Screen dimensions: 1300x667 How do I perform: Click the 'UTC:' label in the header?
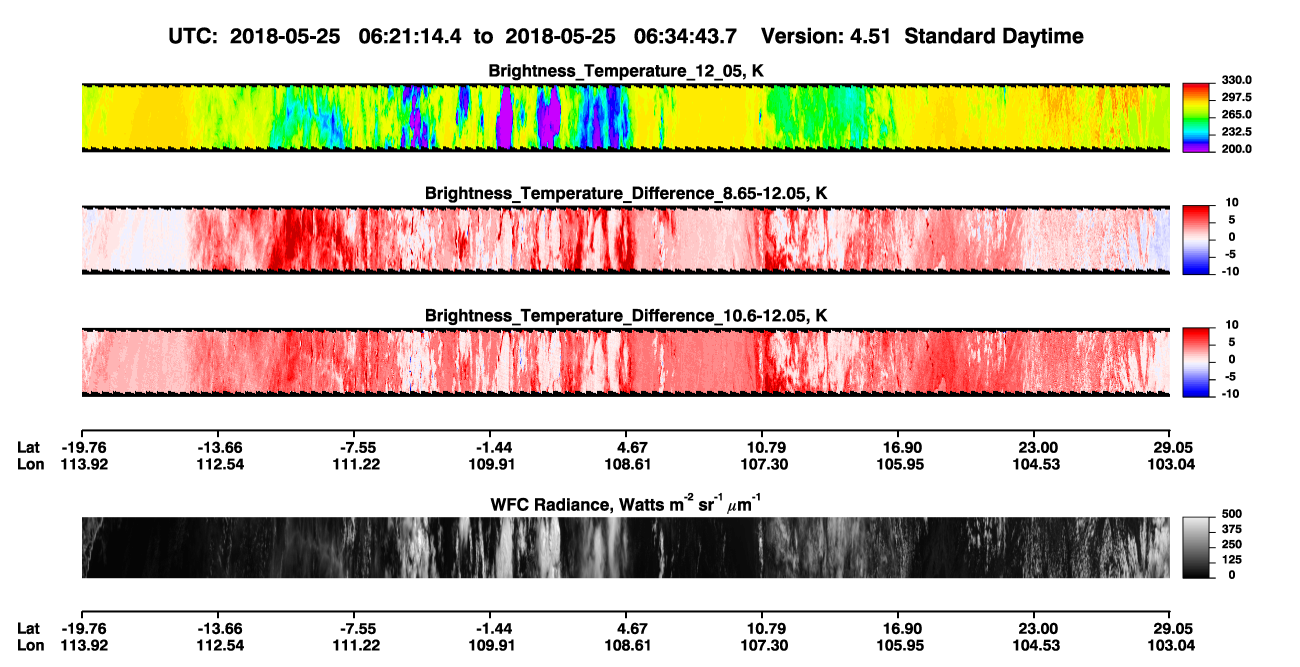pyautogui.click(x=192, y=36)
